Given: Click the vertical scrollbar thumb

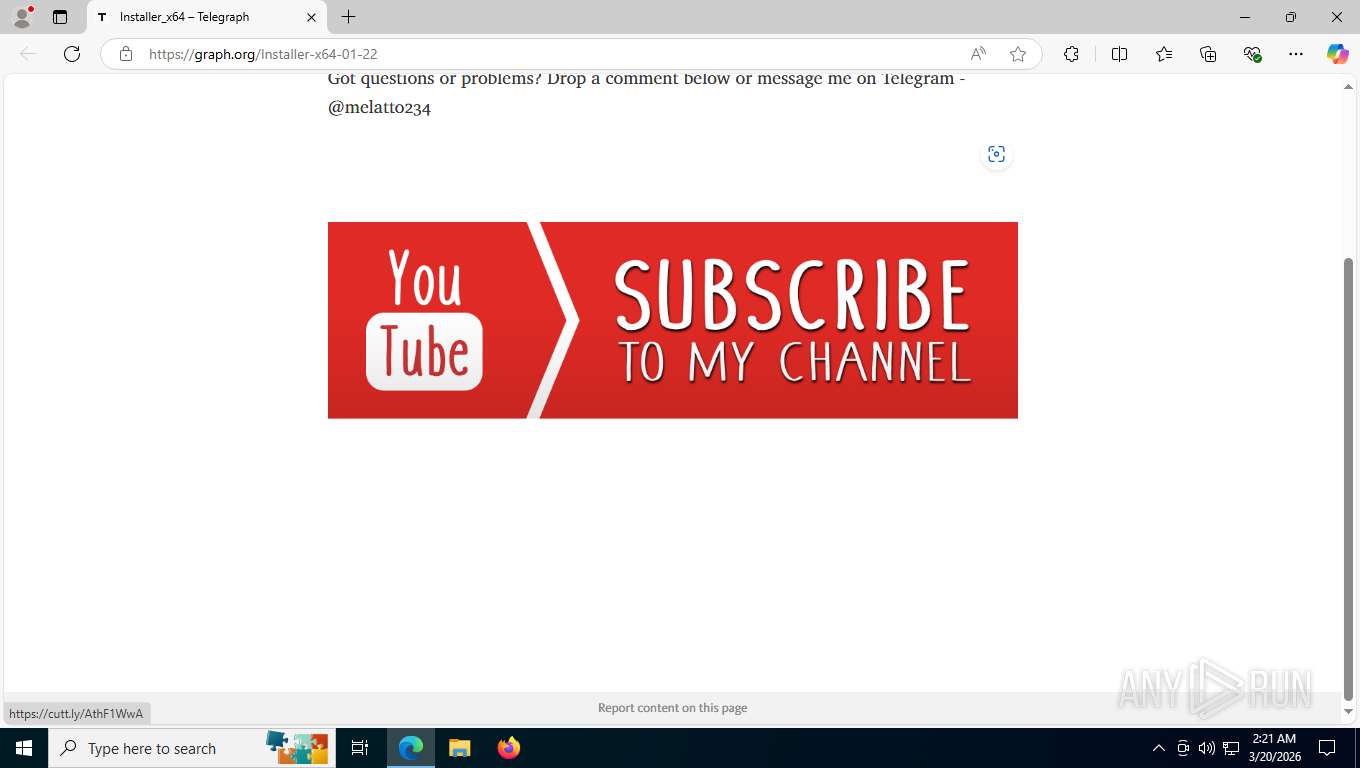Looking at the screenshot, I should point(1348,479).
